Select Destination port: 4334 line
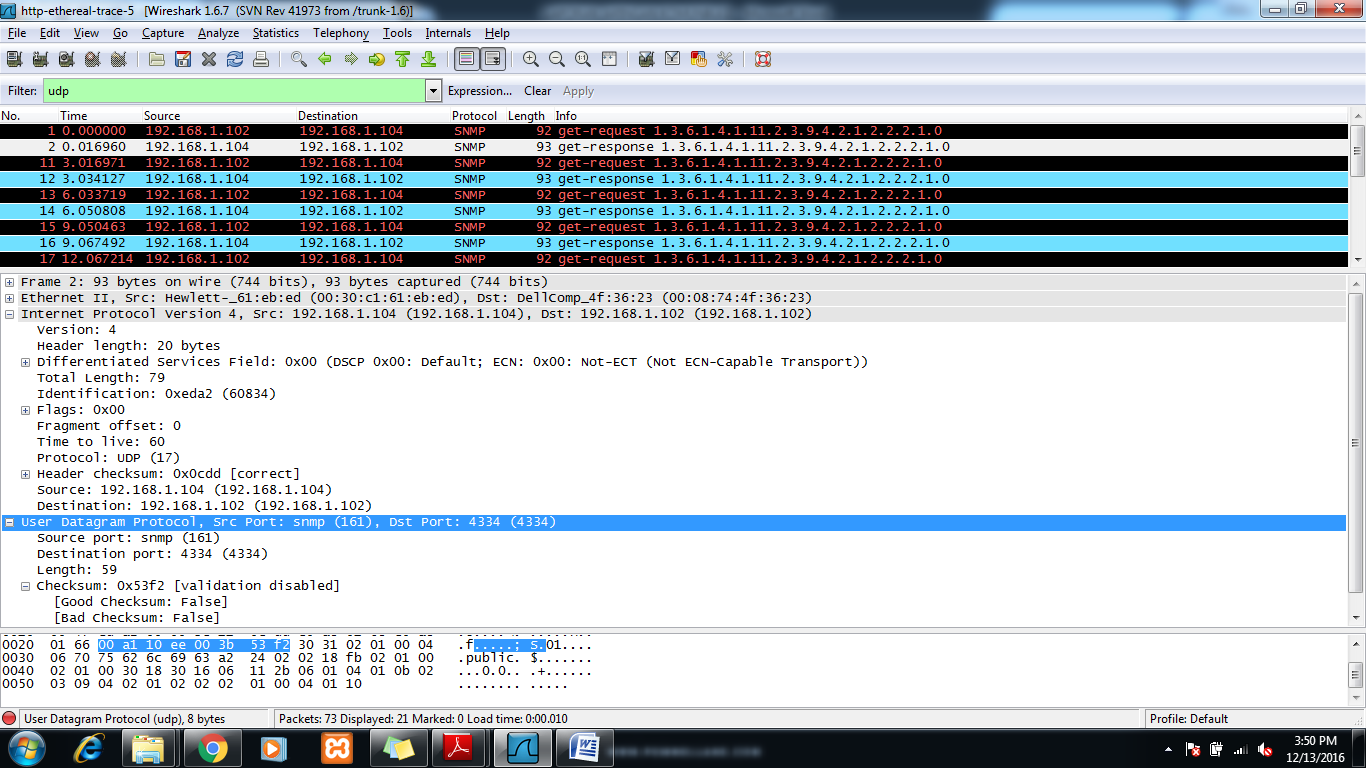 click(152, 554)
